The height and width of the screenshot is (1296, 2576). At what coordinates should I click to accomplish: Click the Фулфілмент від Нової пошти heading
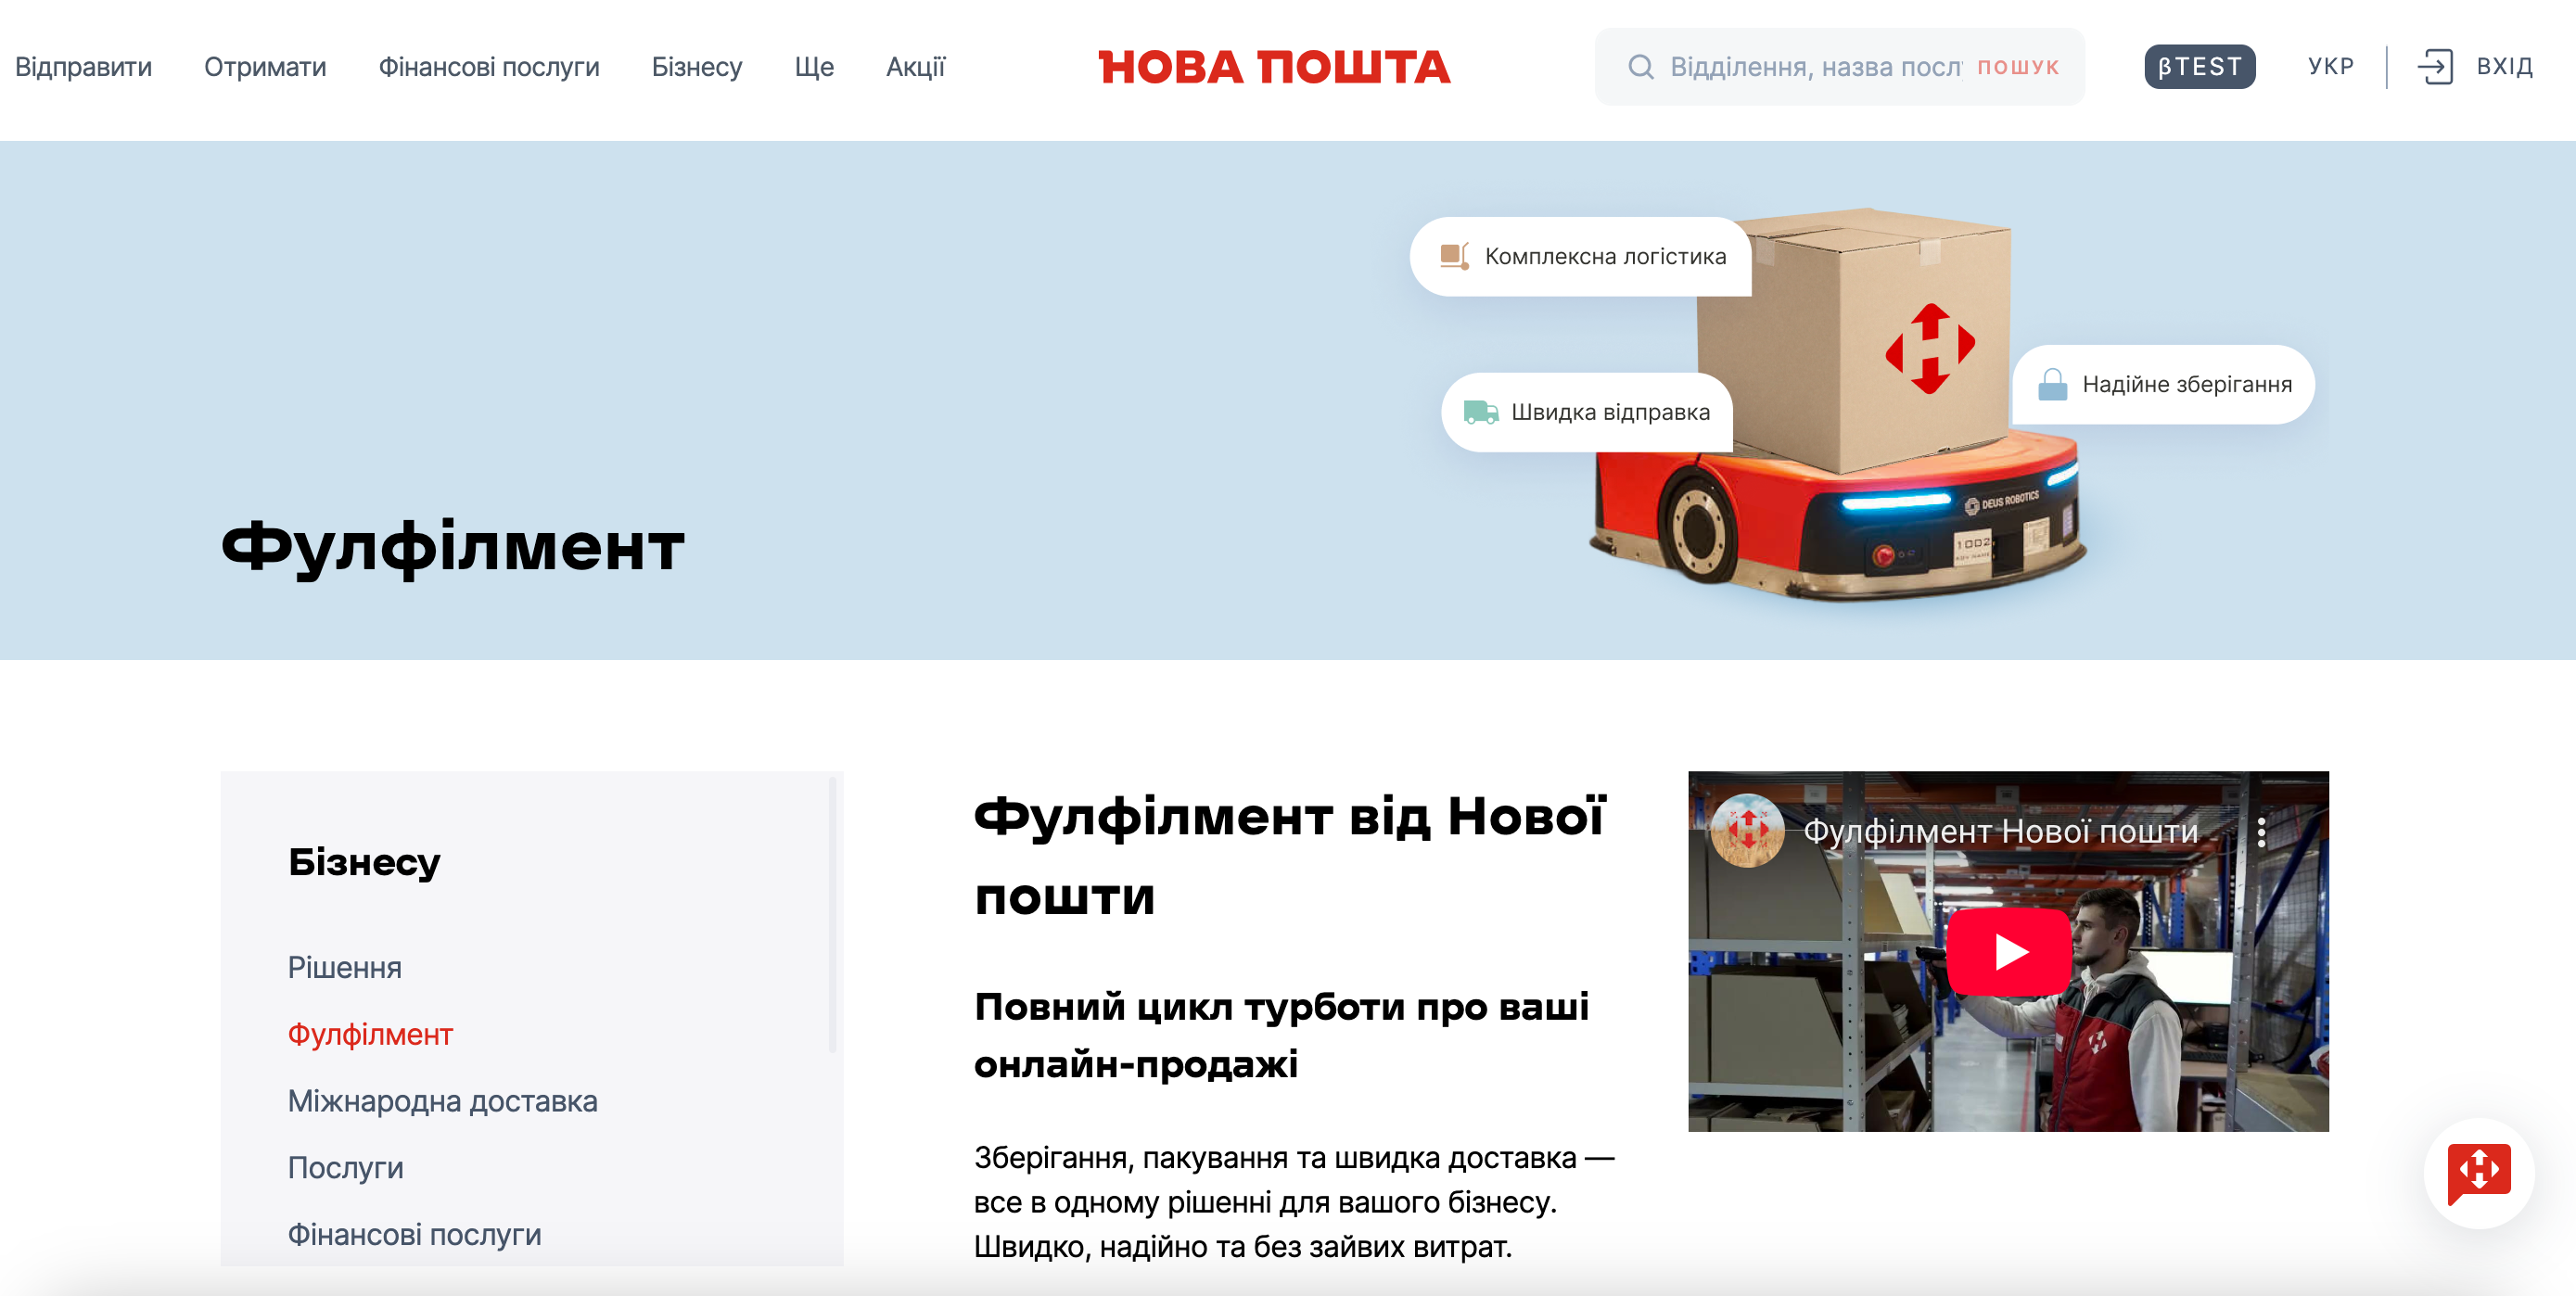(x=1289, y=856)
